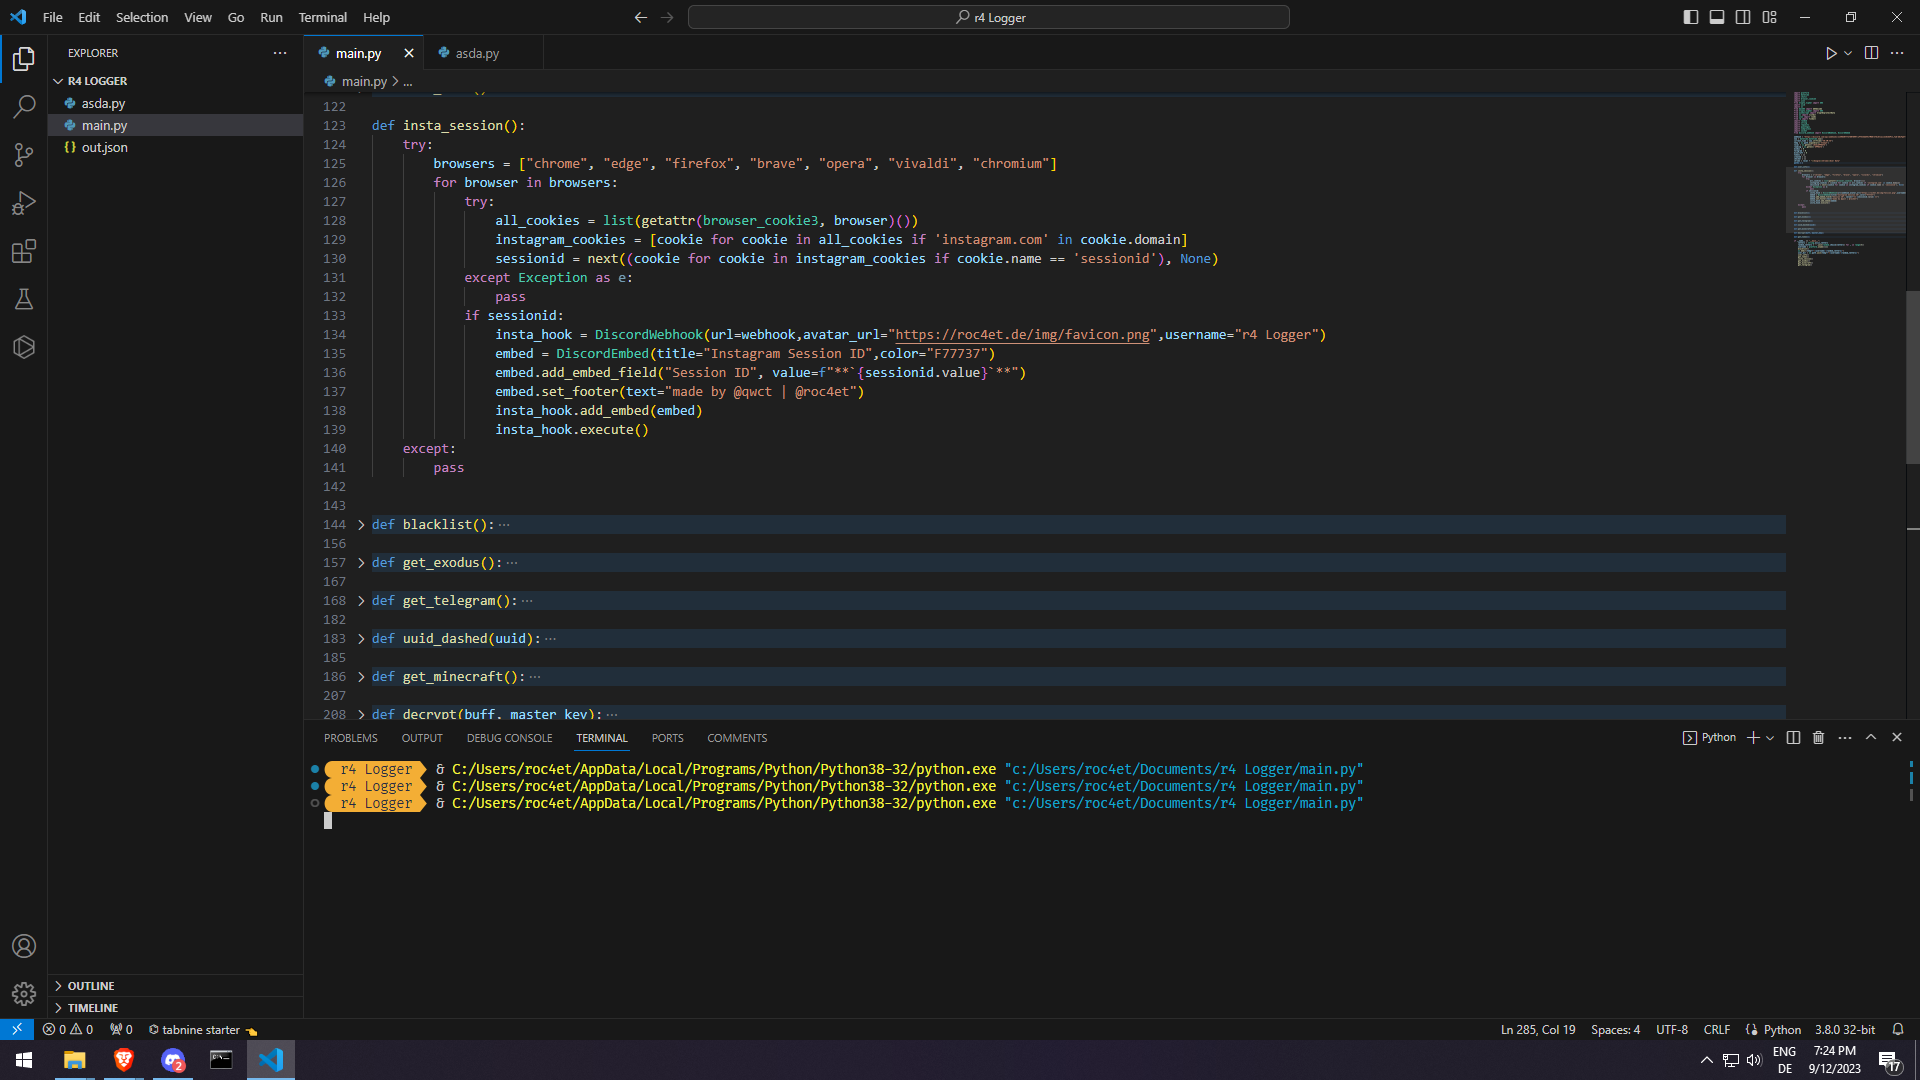Kill the terminal with the trash icon
This screenshot has width=1920, height=1080.
tap(1818, 738)
